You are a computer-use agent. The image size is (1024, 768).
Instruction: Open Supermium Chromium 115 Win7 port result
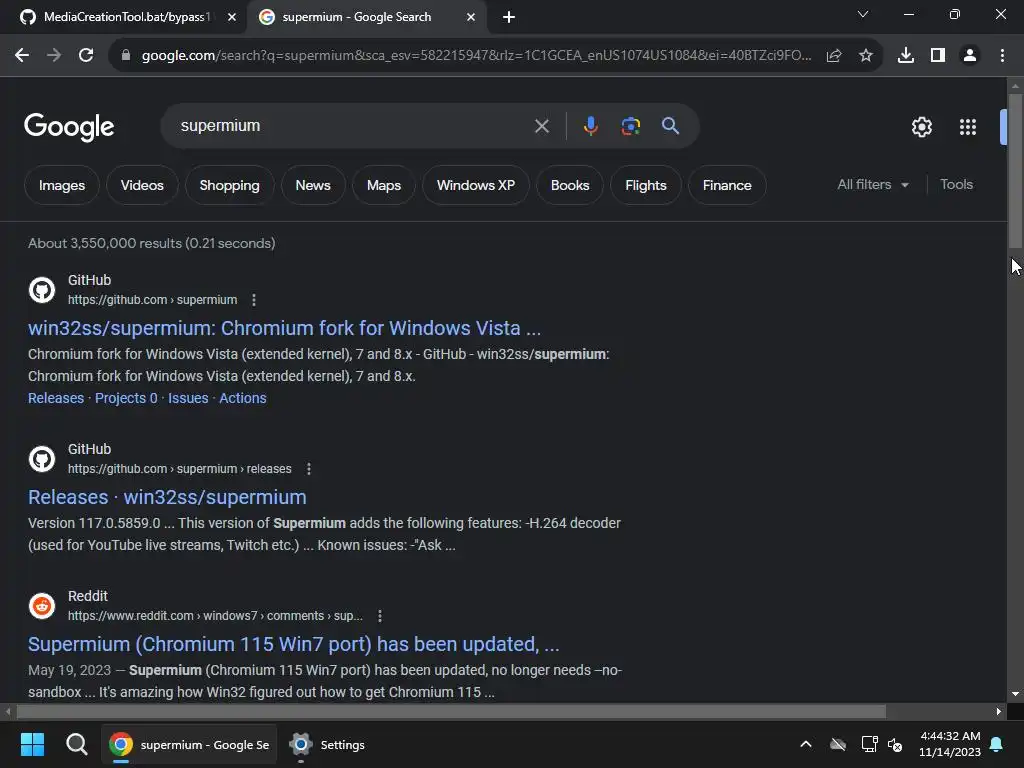(294, 644)
